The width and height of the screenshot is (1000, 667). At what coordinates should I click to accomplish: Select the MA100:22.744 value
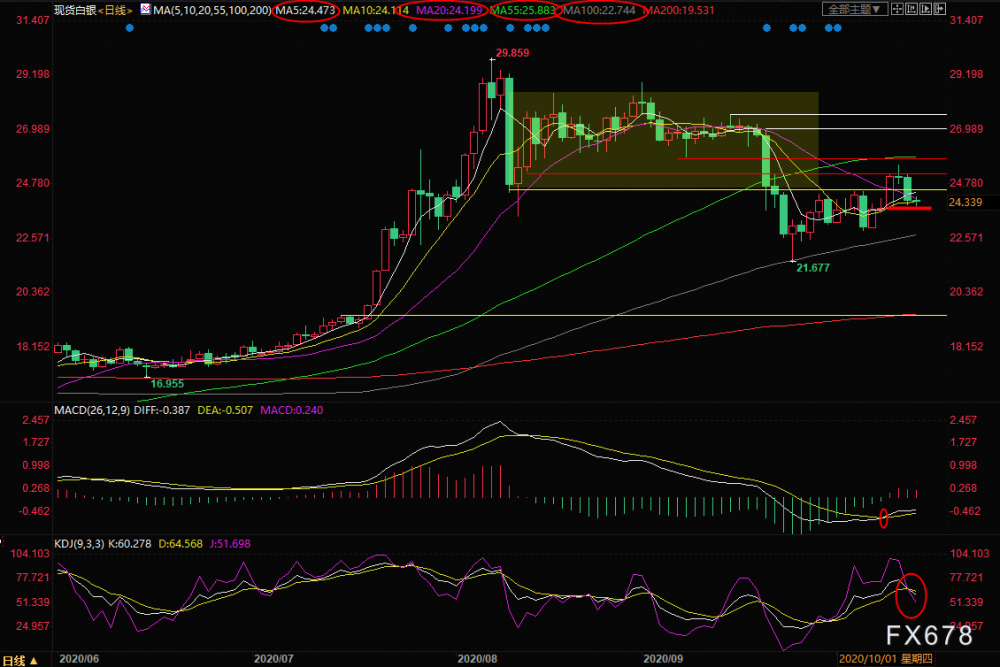(599, 10)
